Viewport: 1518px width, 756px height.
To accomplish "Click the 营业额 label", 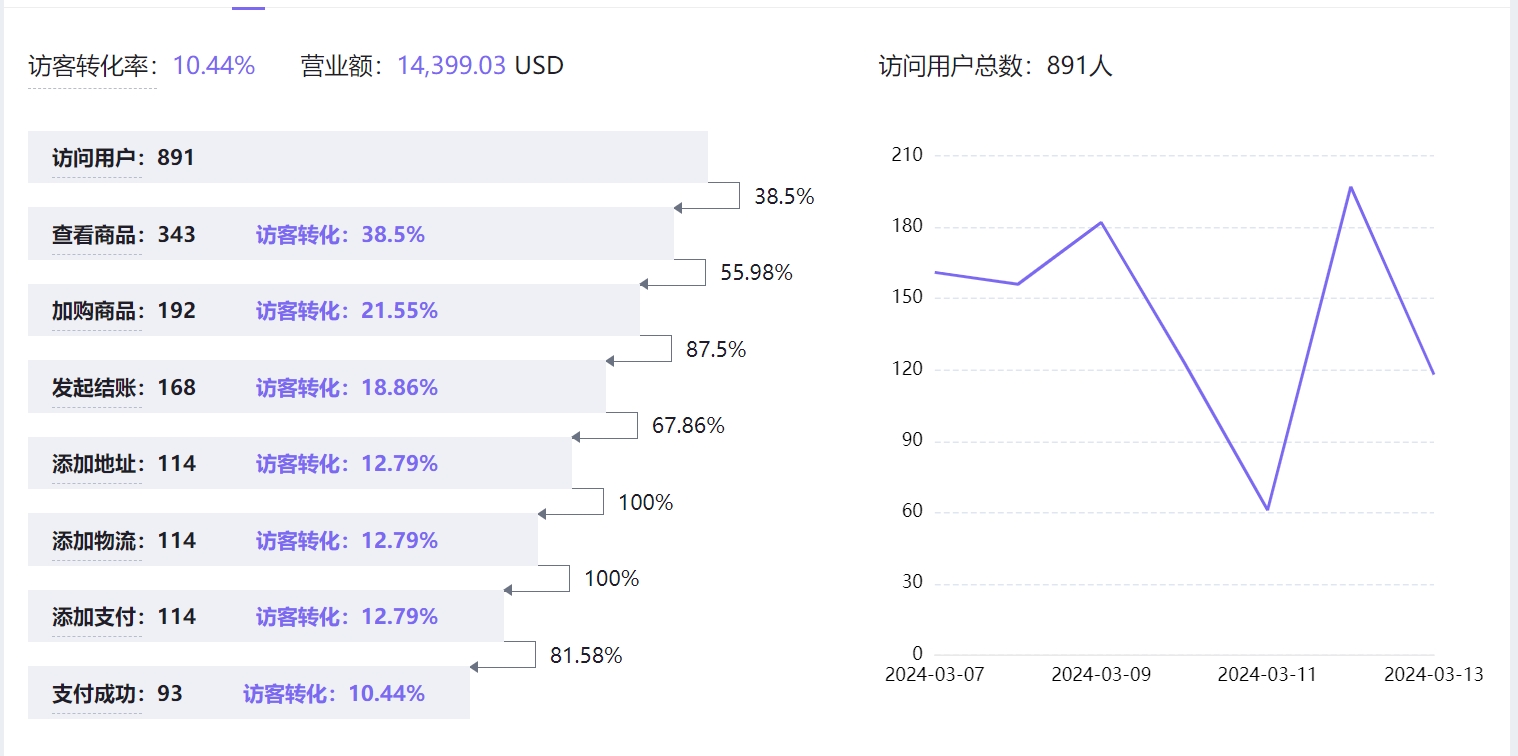I will pyautogui.click(x=340, y=66).
